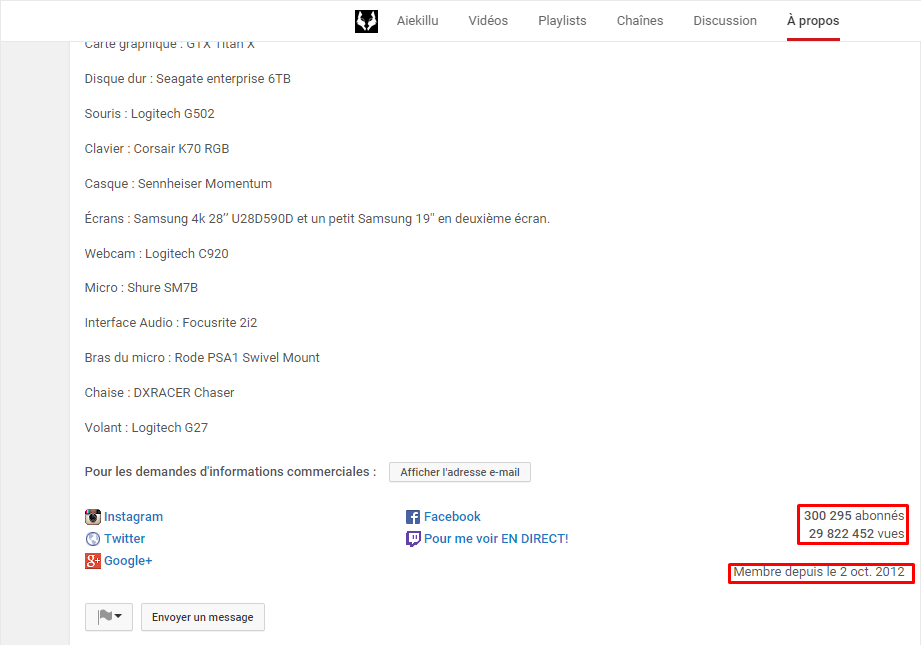Open the Instagram text link
This screenshot has width=921, height=645.
[x=133, y=517]
